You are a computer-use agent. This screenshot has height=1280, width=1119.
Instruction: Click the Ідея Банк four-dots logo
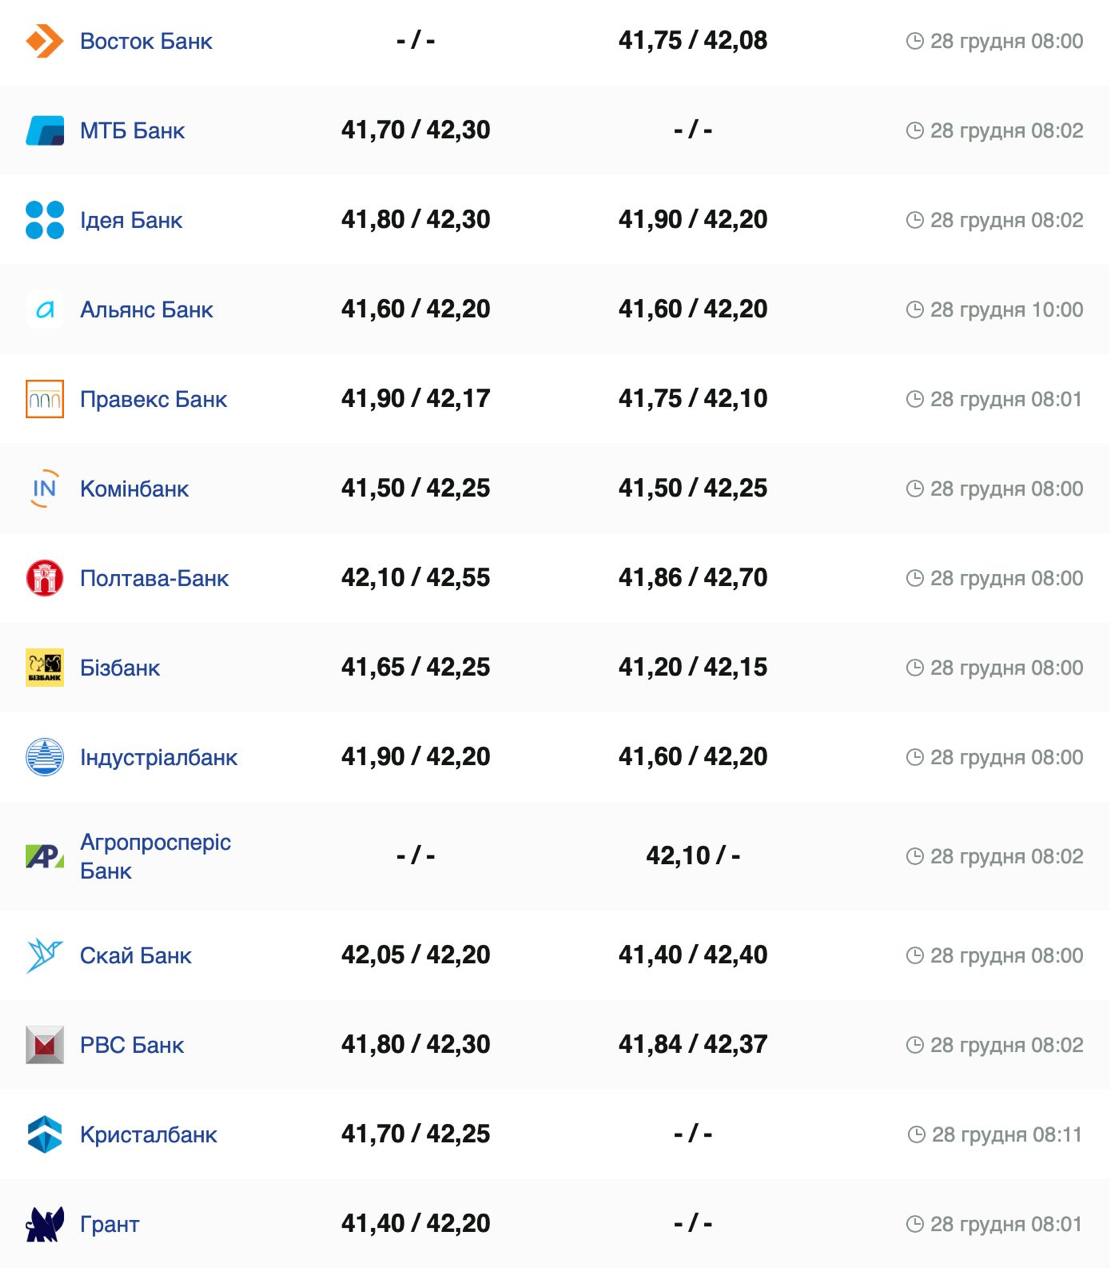(x=44, y=220)
